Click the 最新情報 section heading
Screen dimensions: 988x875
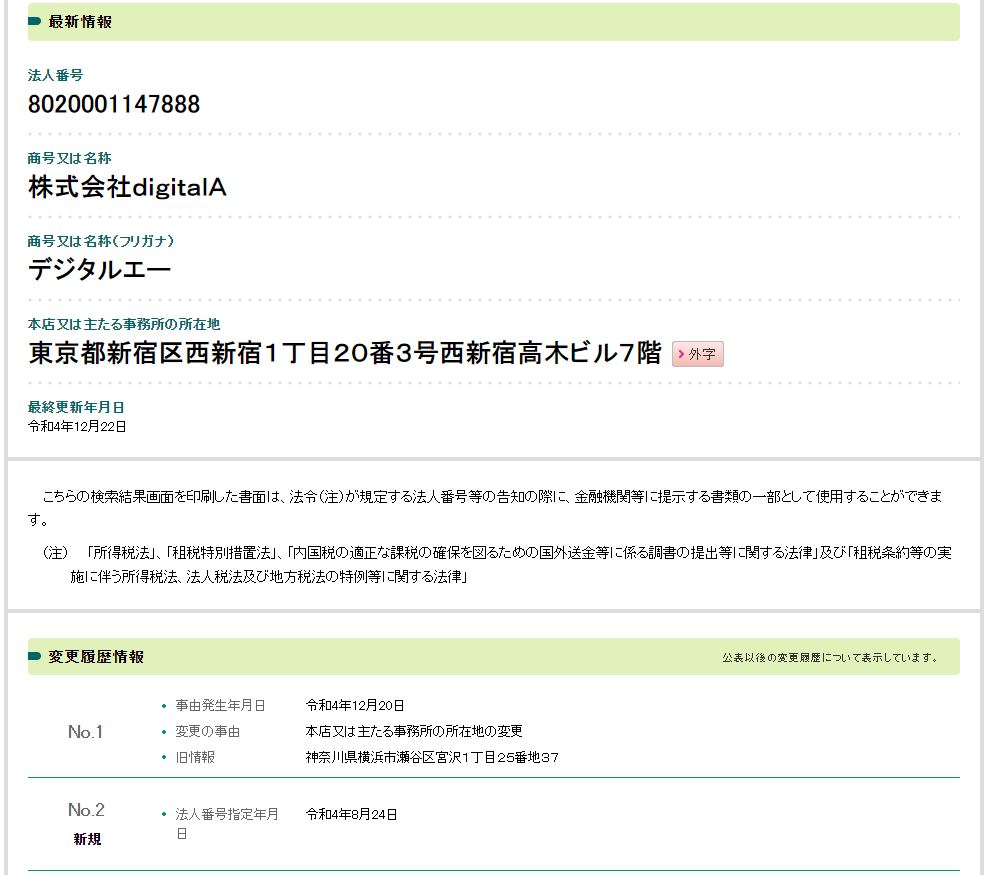point(80,22)
